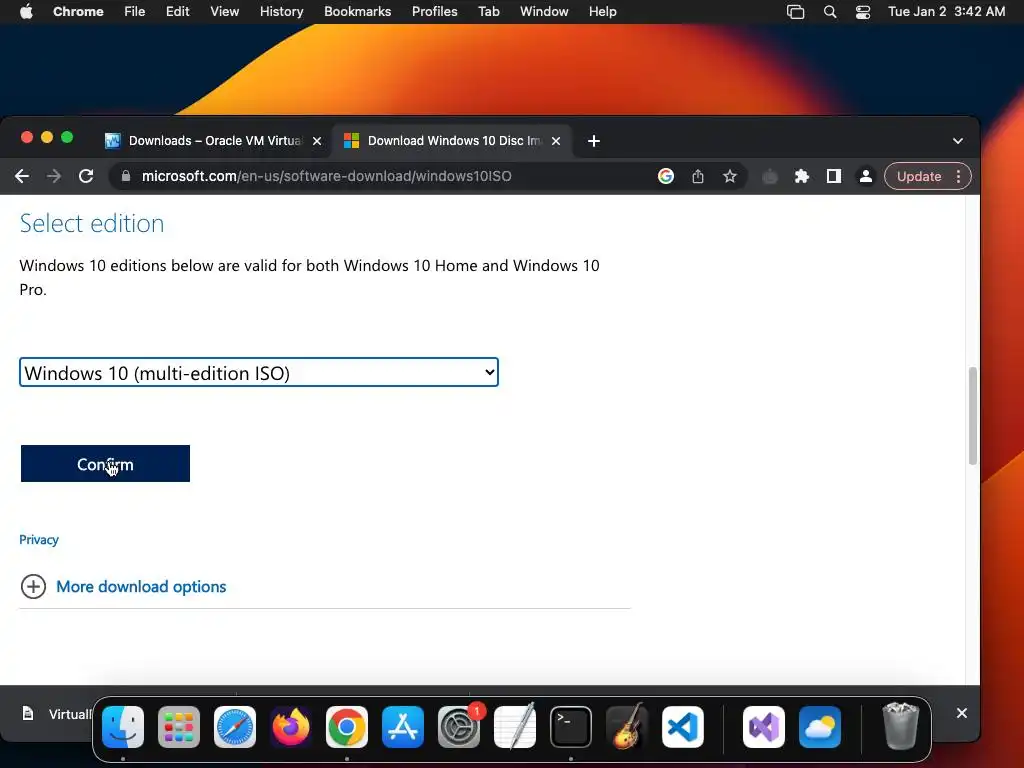Open the Windows 10 multi-edition ISO dropdown
The width and height of the screenshot is (1024, 768).
click(x=259, y=372)
